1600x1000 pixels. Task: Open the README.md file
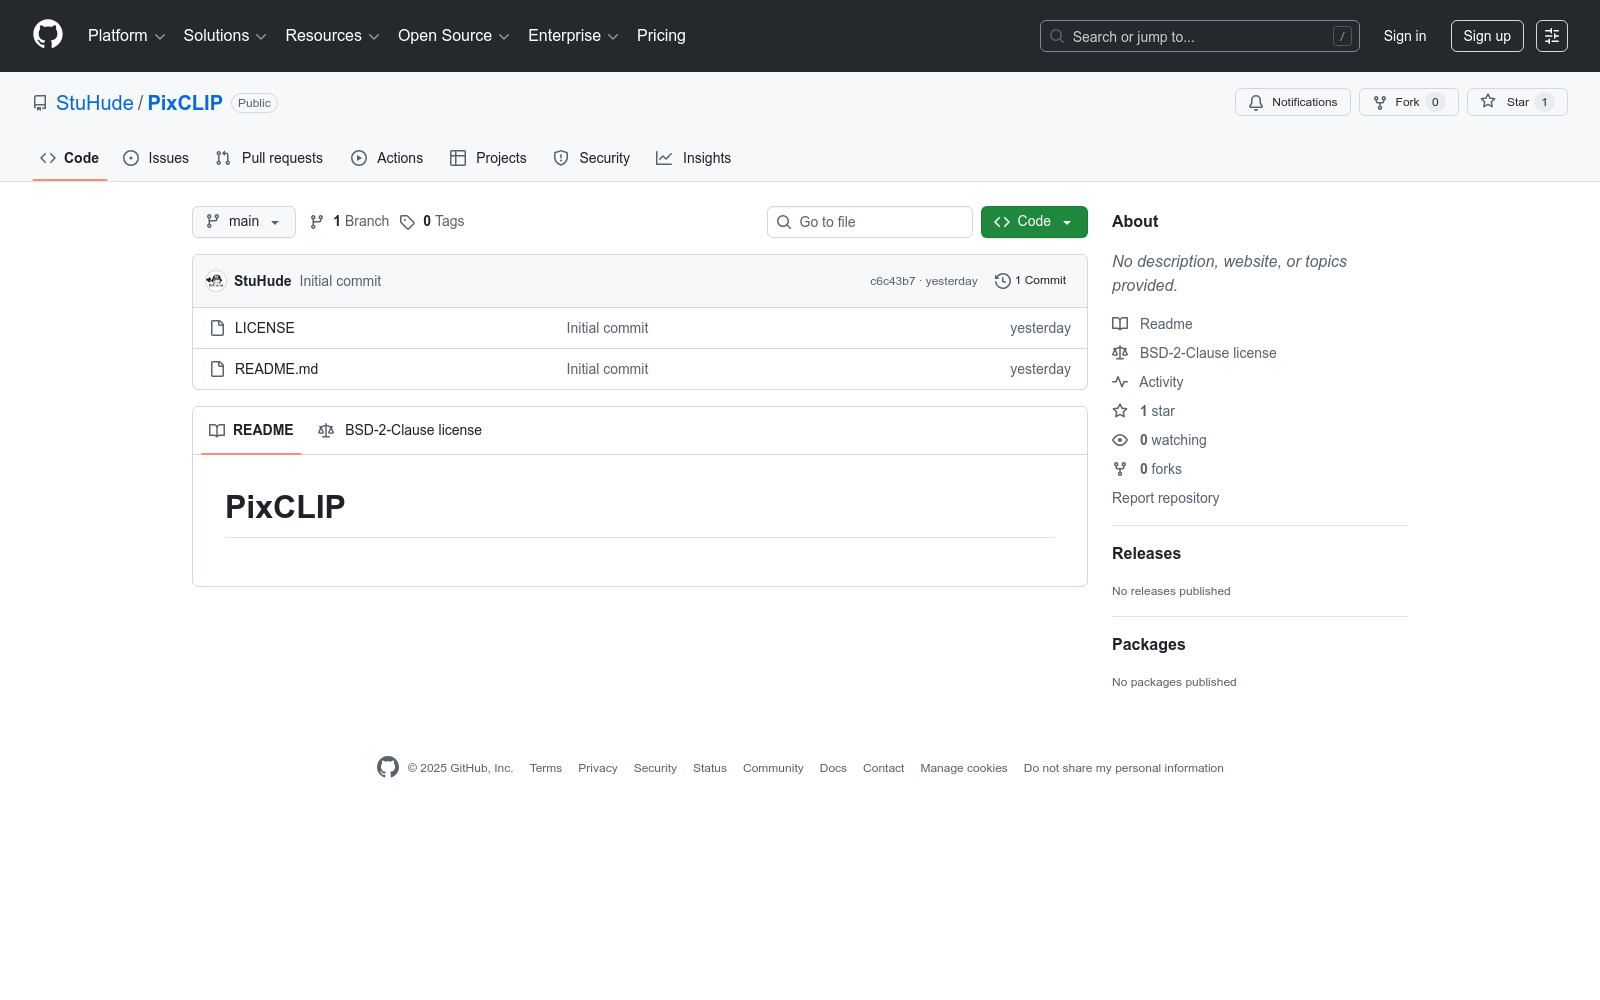(x=277, y=369)
